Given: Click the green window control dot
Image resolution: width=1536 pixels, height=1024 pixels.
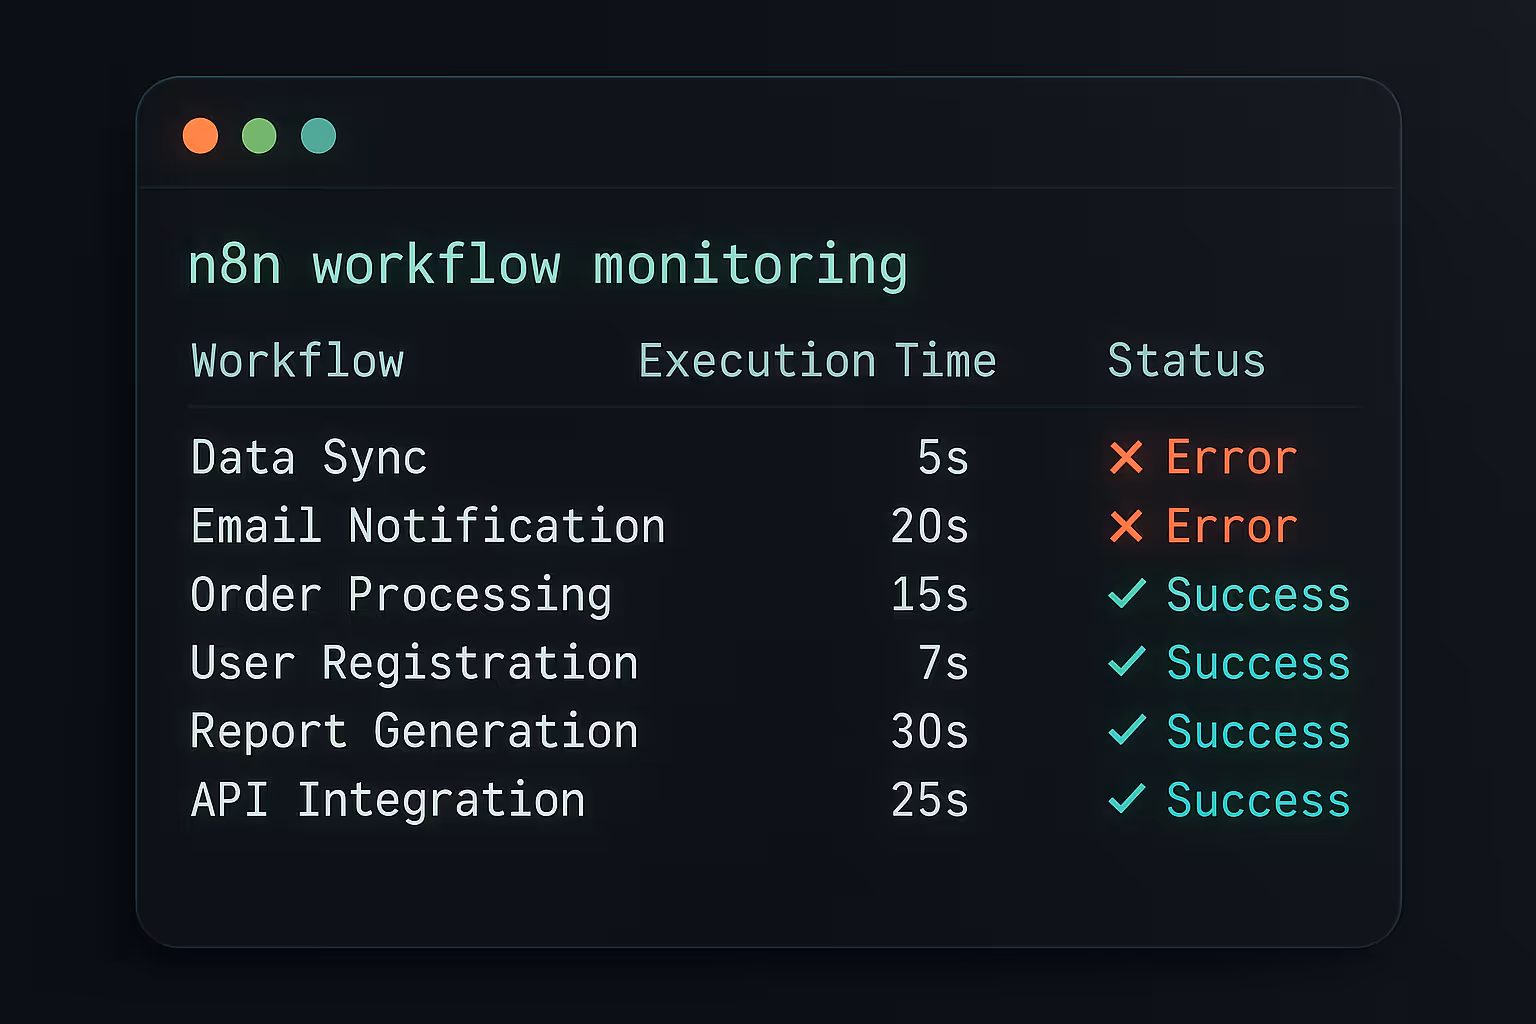Looking at the screenshot, I should (x=259, y=135).
